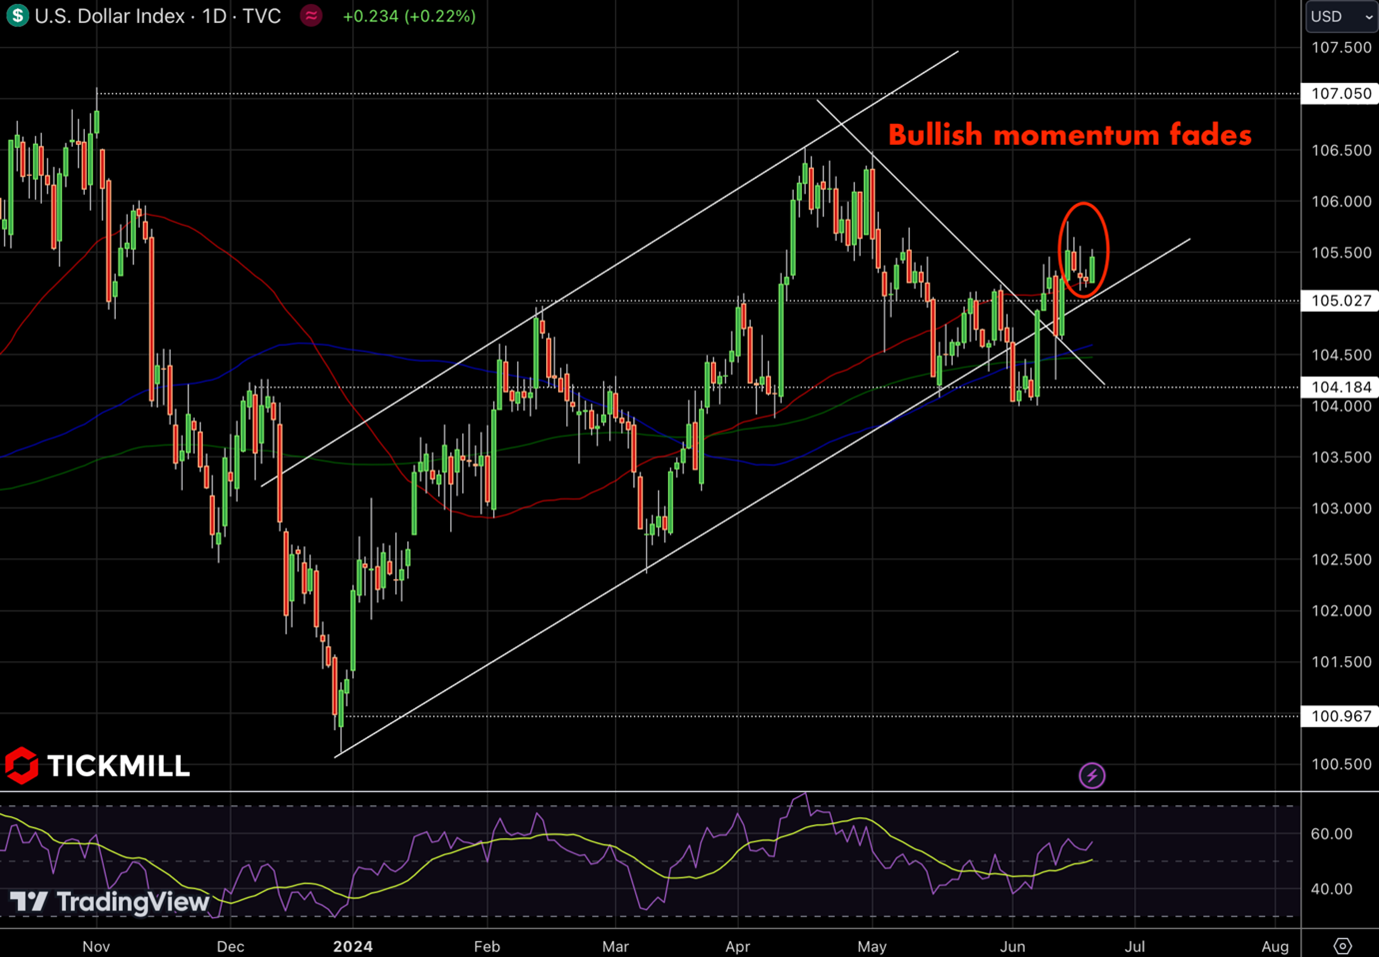The image size is (1379, 957).
Task: Click the pink data status icon beside TVC
Action: pos(311,16)
